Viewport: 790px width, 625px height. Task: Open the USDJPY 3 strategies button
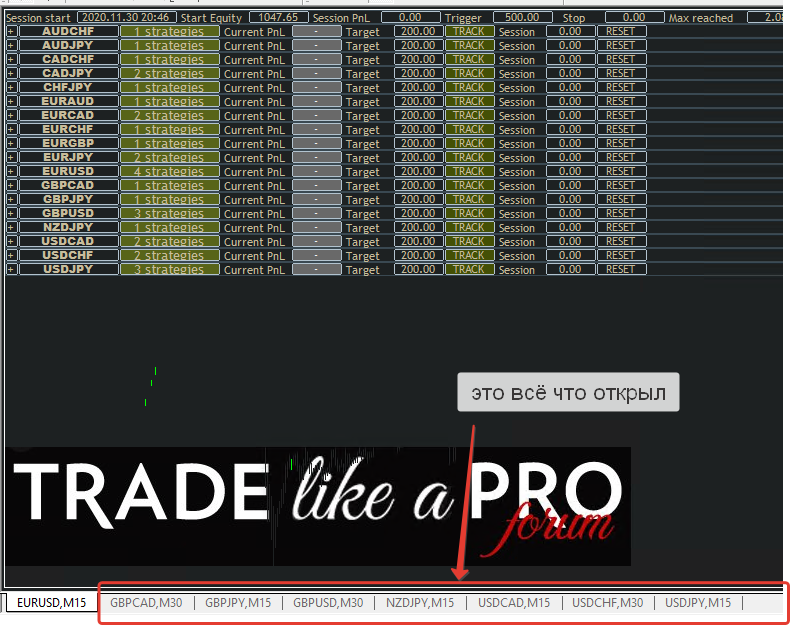coord(169,269)
